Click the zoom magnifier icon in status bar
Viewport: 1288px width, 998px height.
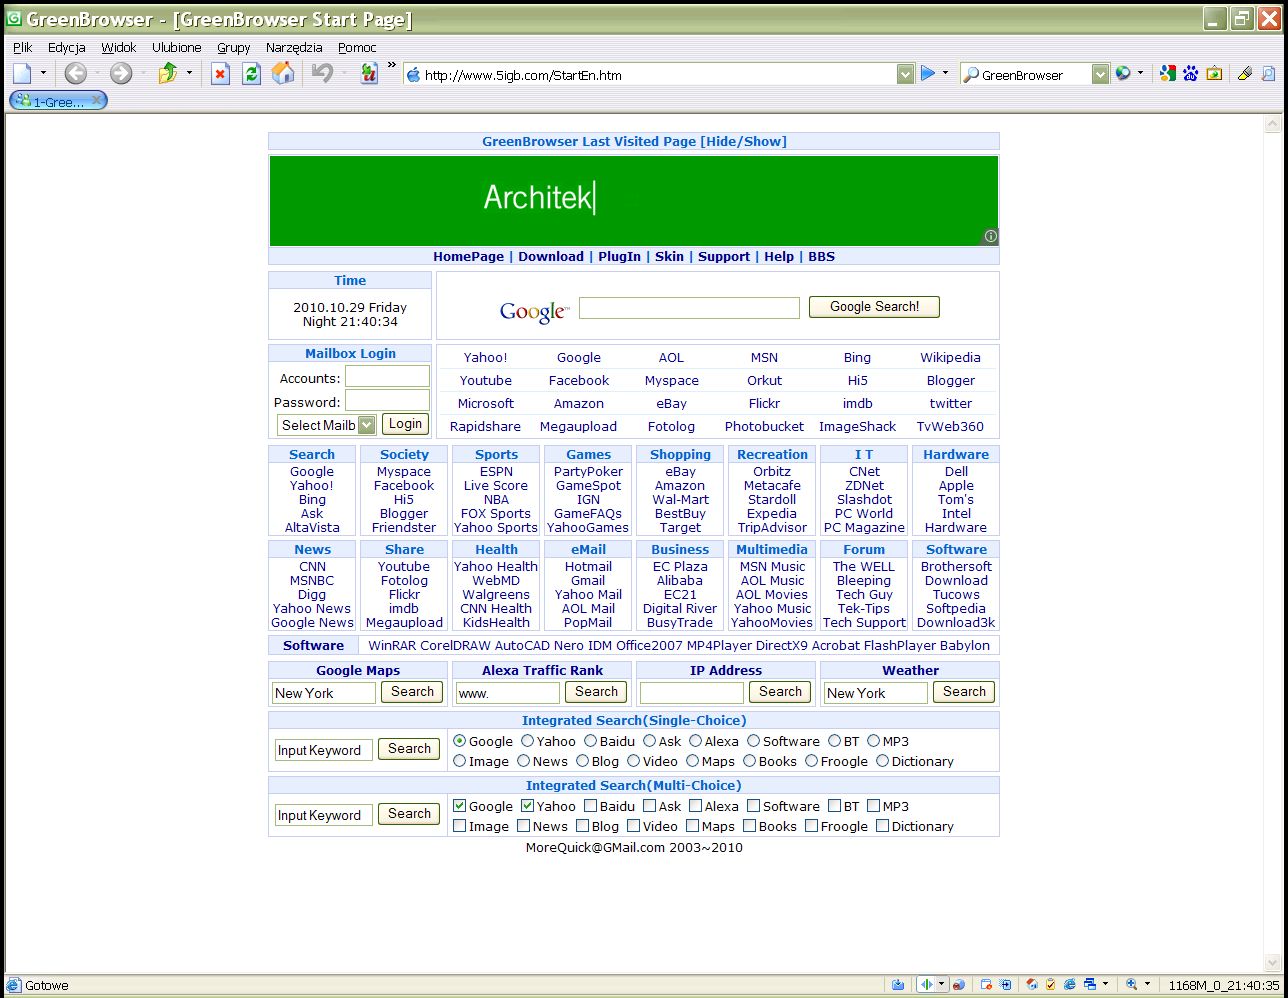pyautogui.click(x=1131, y=984)
